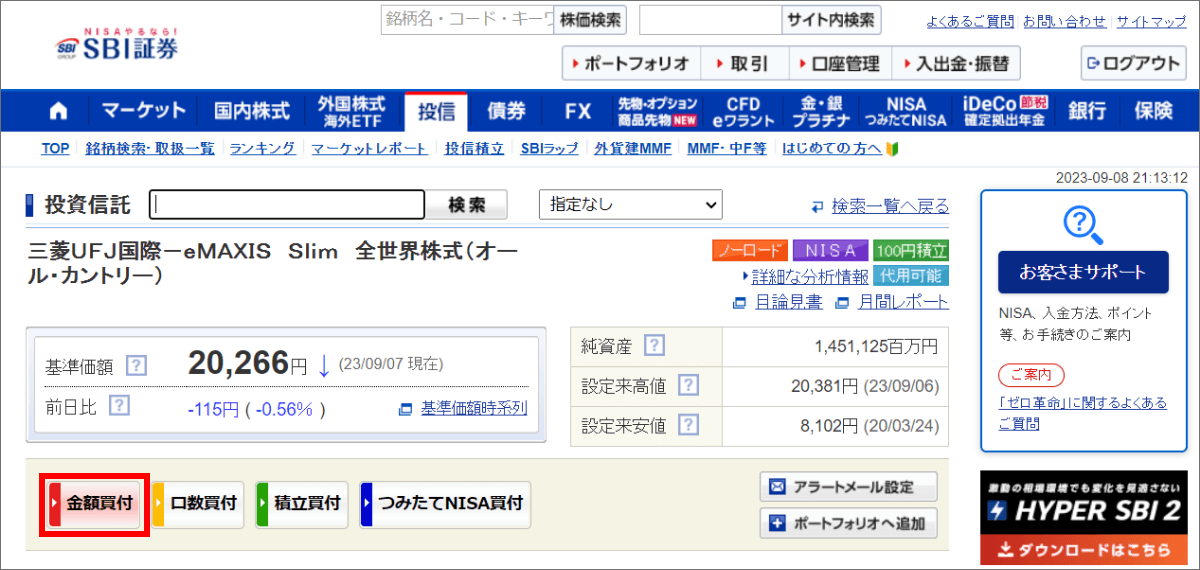
Task: Open 投信積立 submenu link
Action: click(x=474, y=148)
